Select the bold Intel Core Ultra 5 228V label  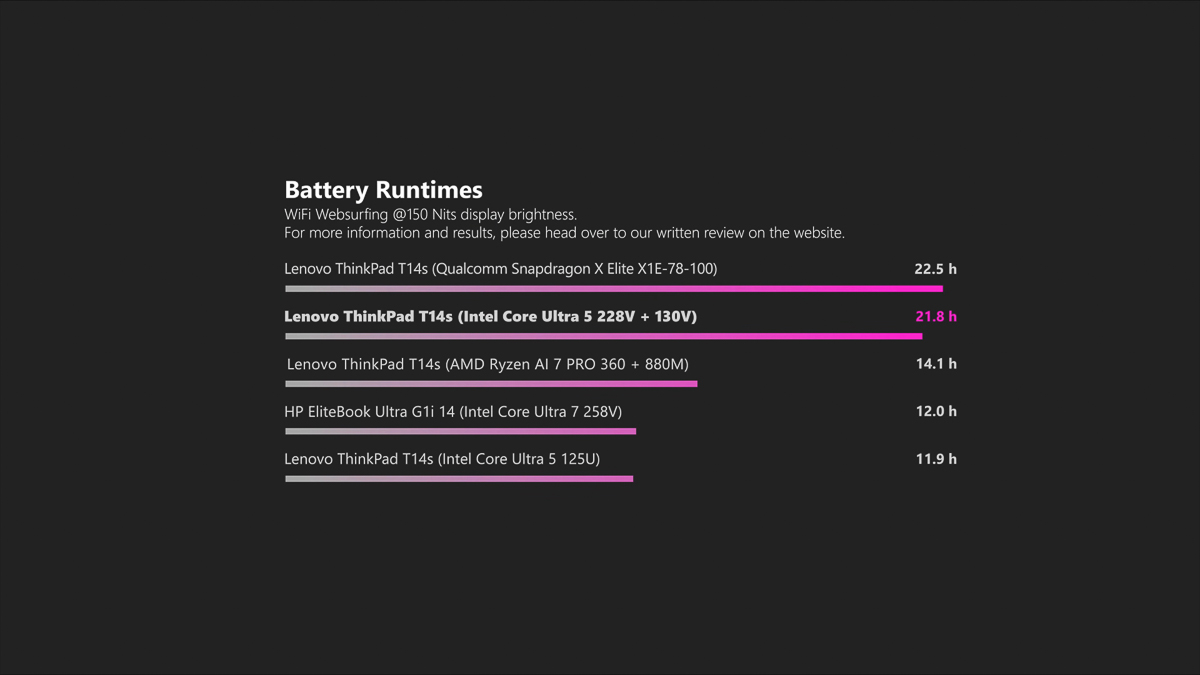pyautogui.click(x=490, y=316)
